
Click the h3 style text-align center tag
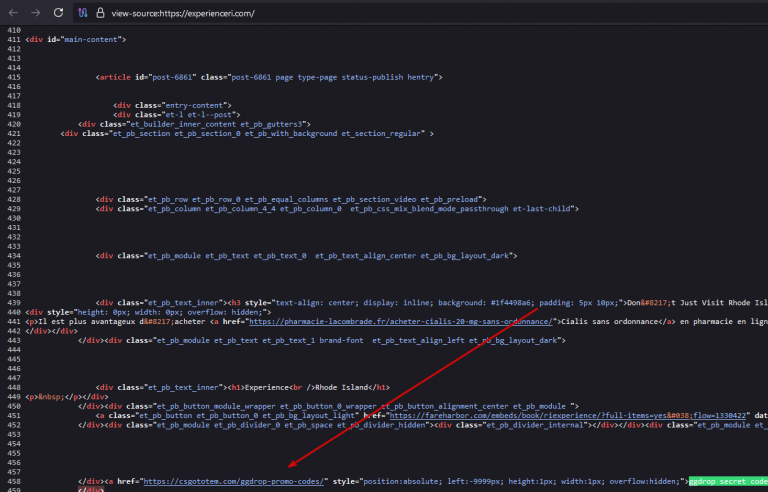pyautogui.click(x=427, y=302)
